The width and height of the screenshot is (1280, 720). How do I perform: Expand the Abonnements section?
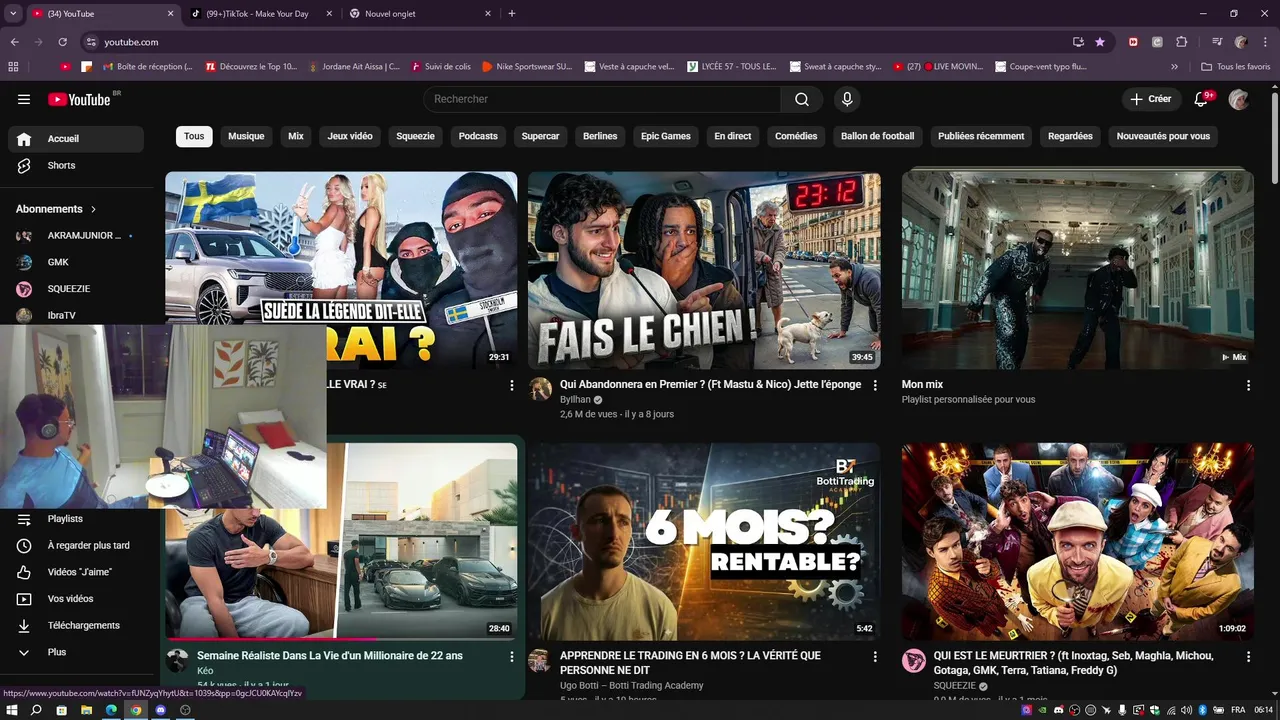(56, 209)
